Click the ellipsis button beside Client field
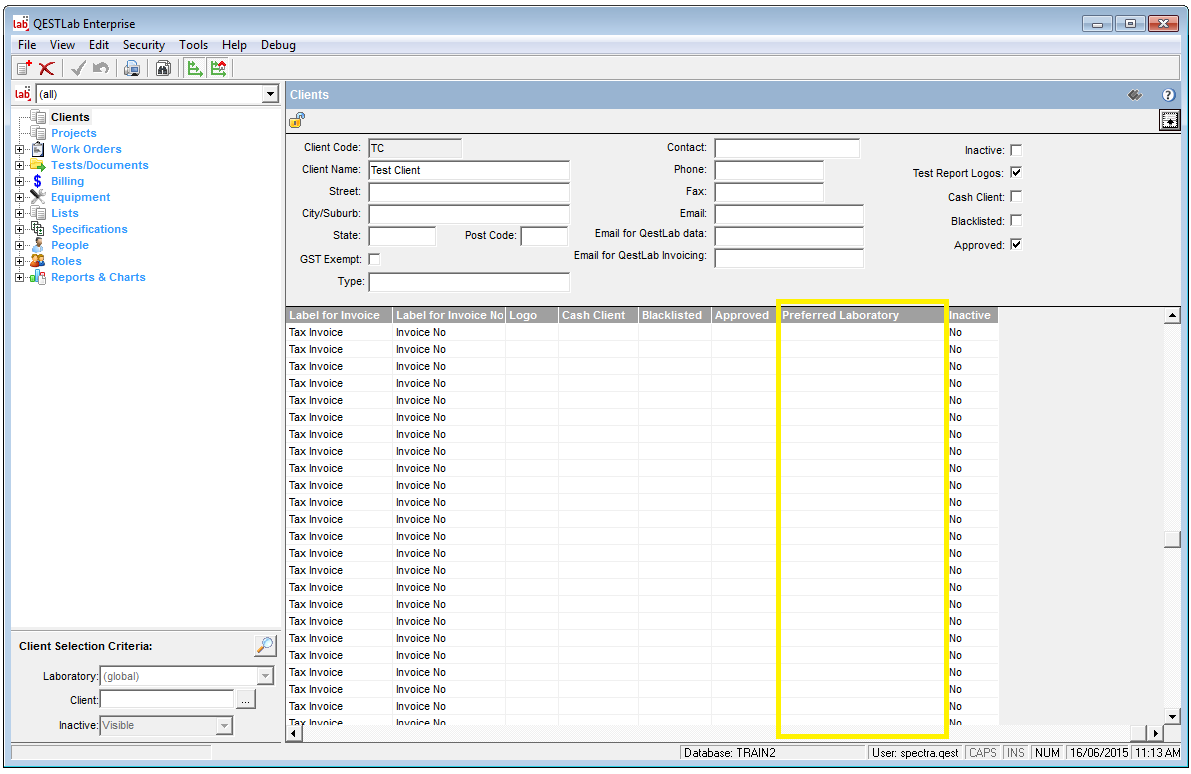The image size is (1191, 774). [246, 700]
